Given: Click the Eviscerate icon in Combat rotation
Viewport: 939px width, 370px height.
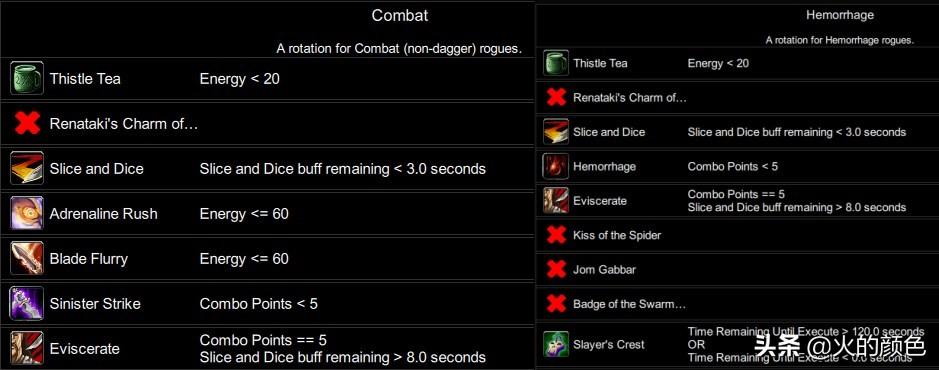Looking at the screenshot, I should pos(27,348).
